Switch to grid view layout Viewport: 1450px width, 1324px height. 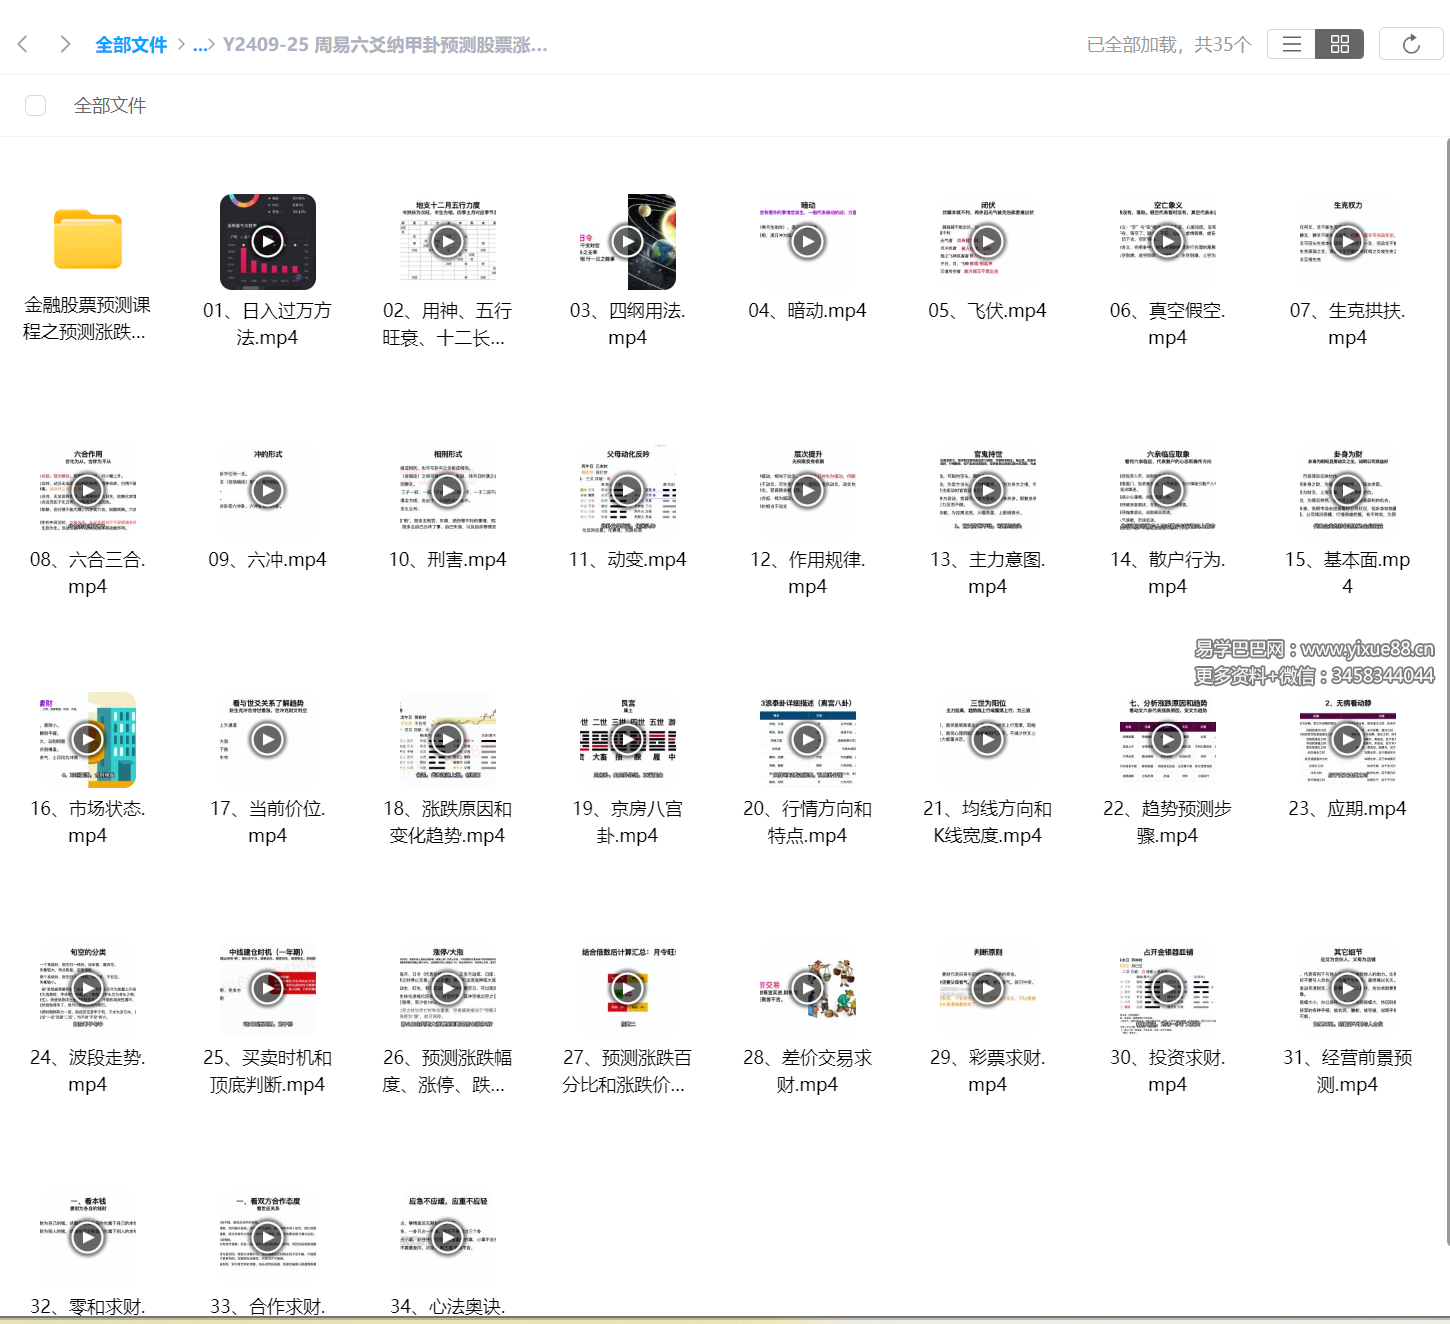click(1339, 44)
